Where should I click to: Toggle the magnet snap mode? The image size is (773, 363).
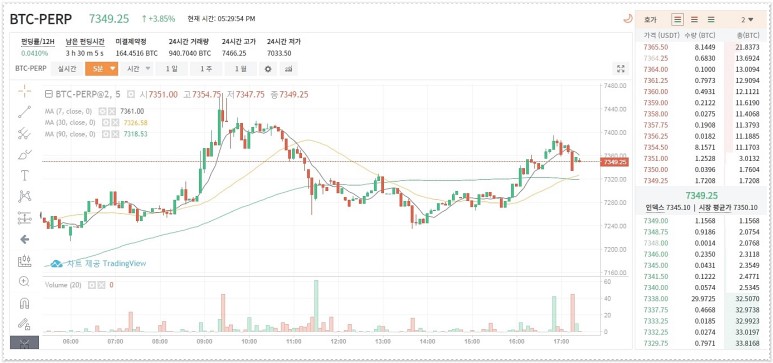24,303
